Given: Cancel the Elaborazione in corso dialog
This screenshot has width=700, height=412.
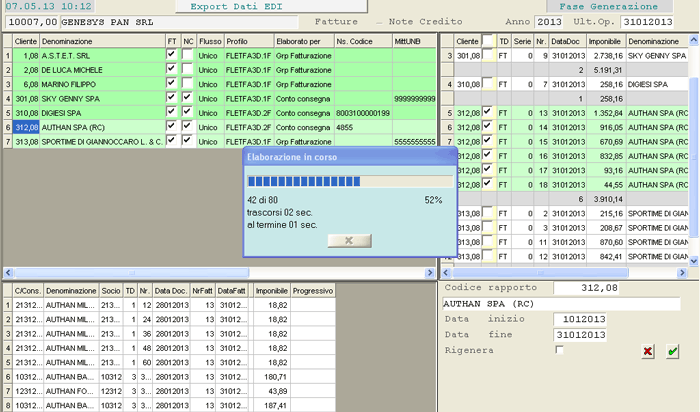Looking at the screenshot, I should 350,241.
